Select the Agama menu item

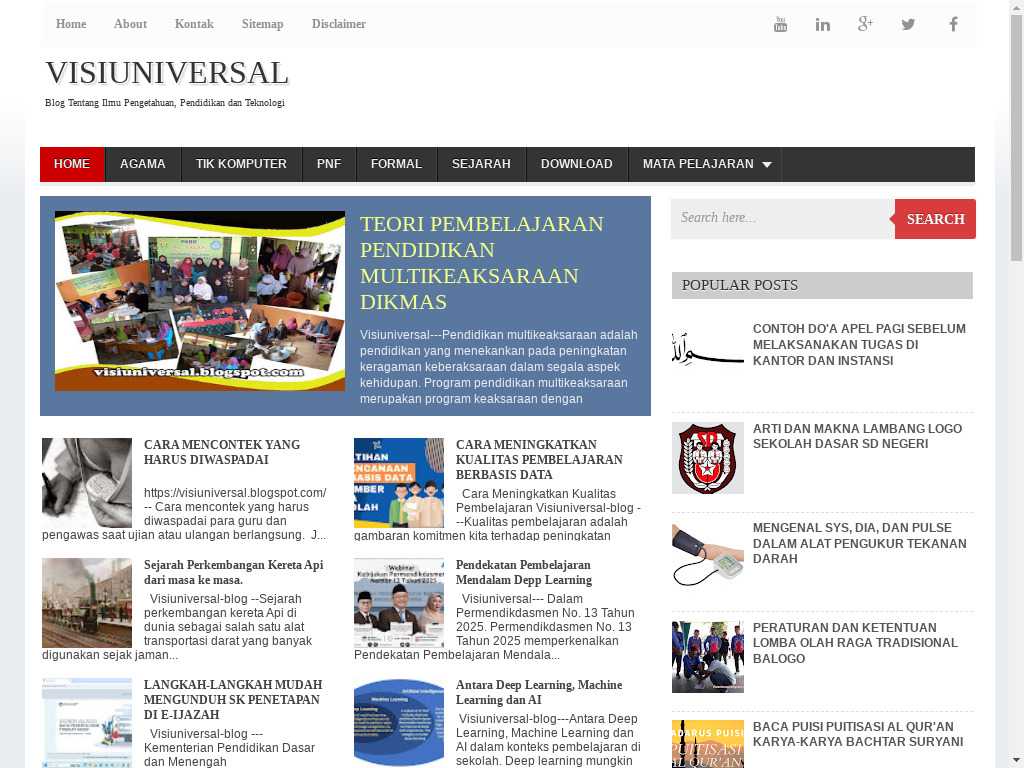tap(142, 164)
